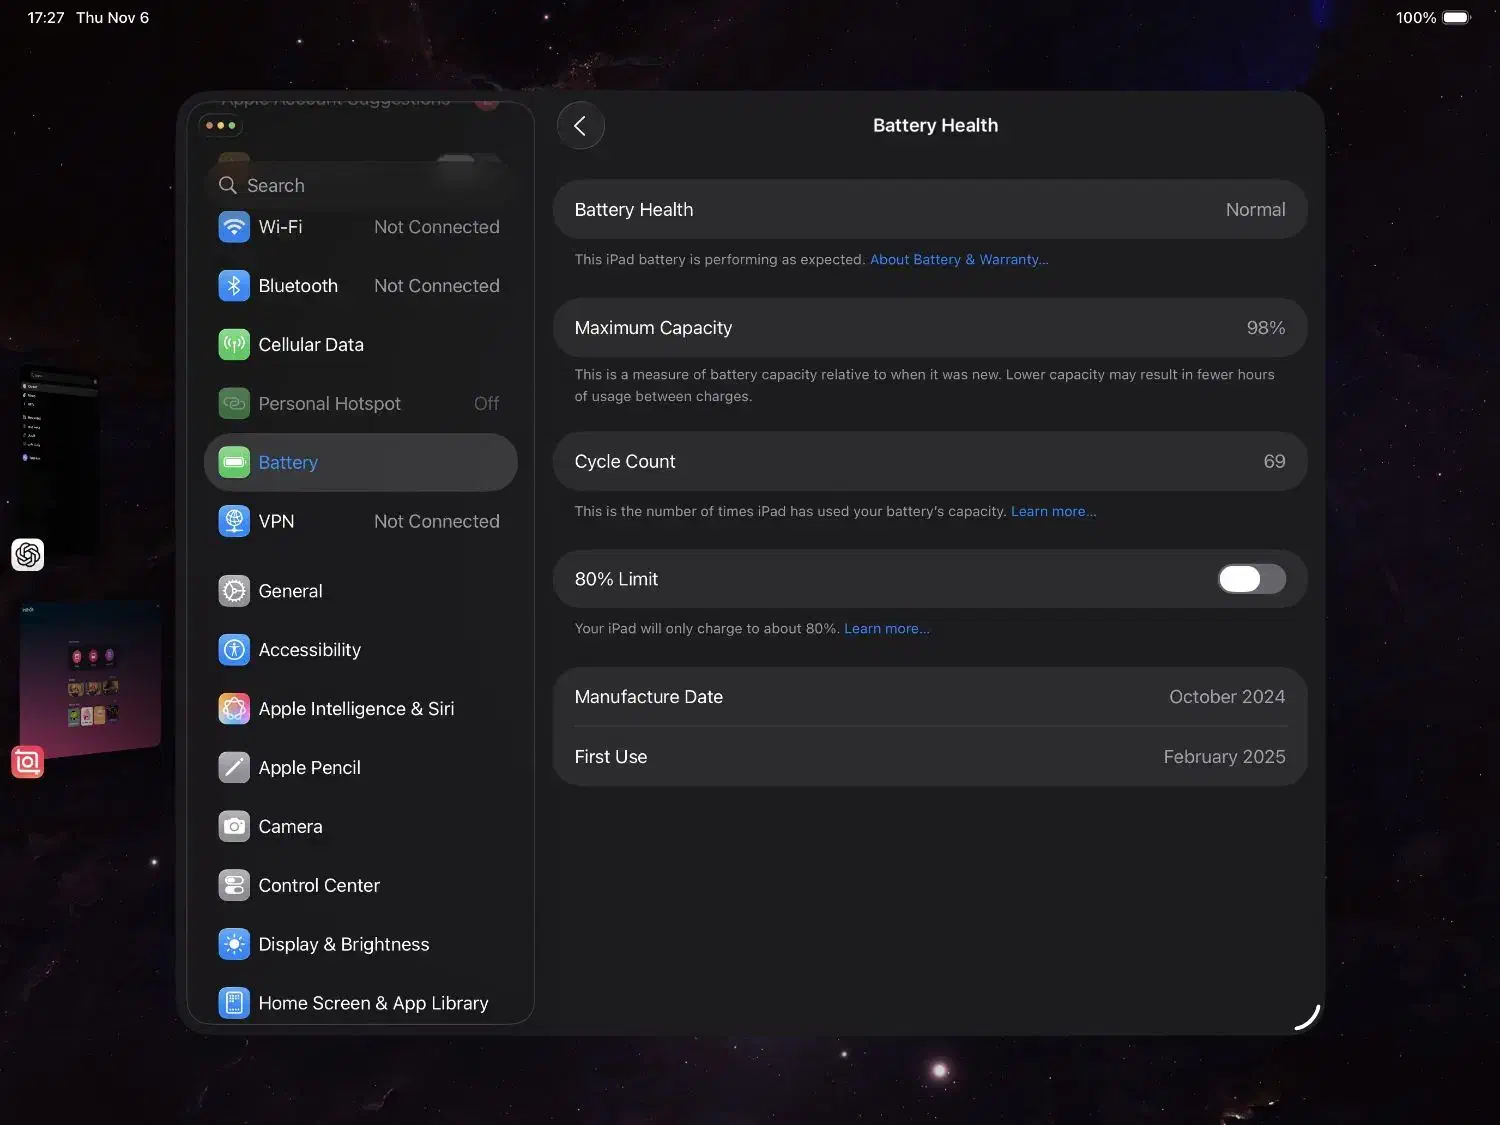Click the Wi-Fi settings icon

pos(234,227)
